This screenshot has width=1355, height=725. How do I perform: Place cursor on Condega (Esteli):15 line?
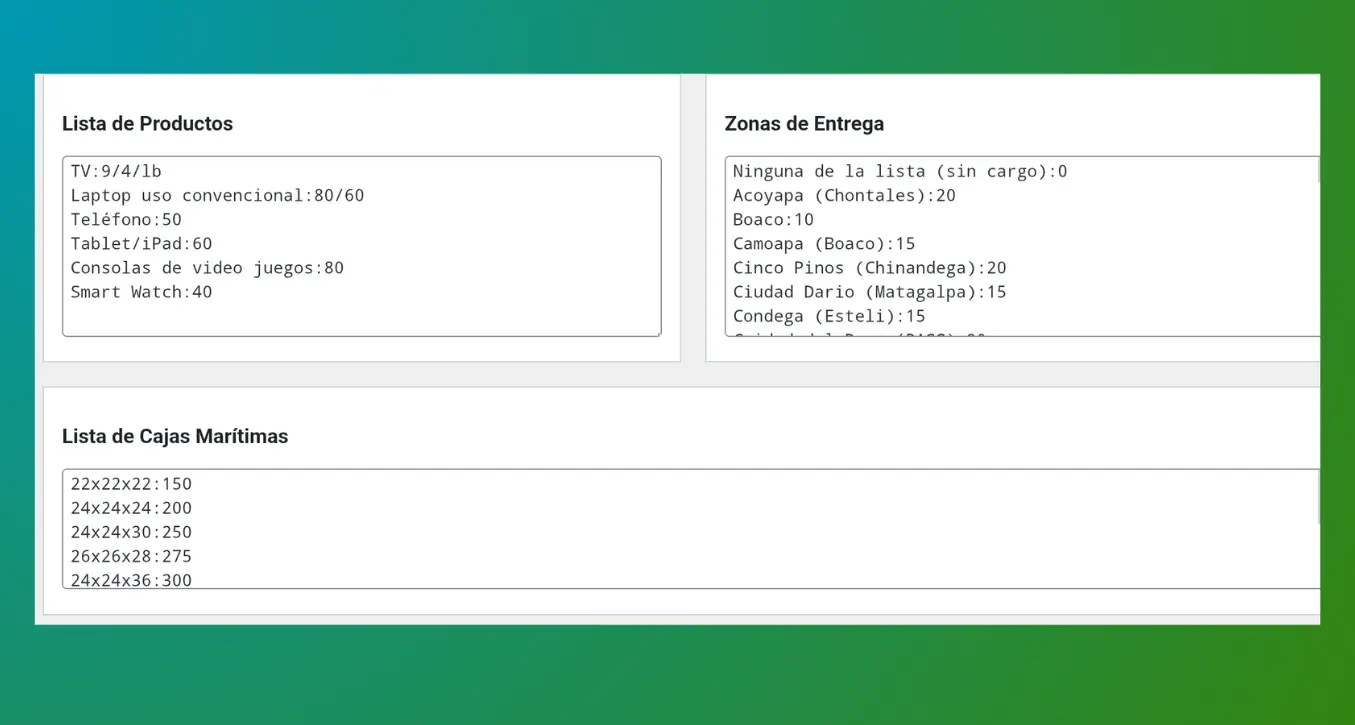[x=828, y=316]
